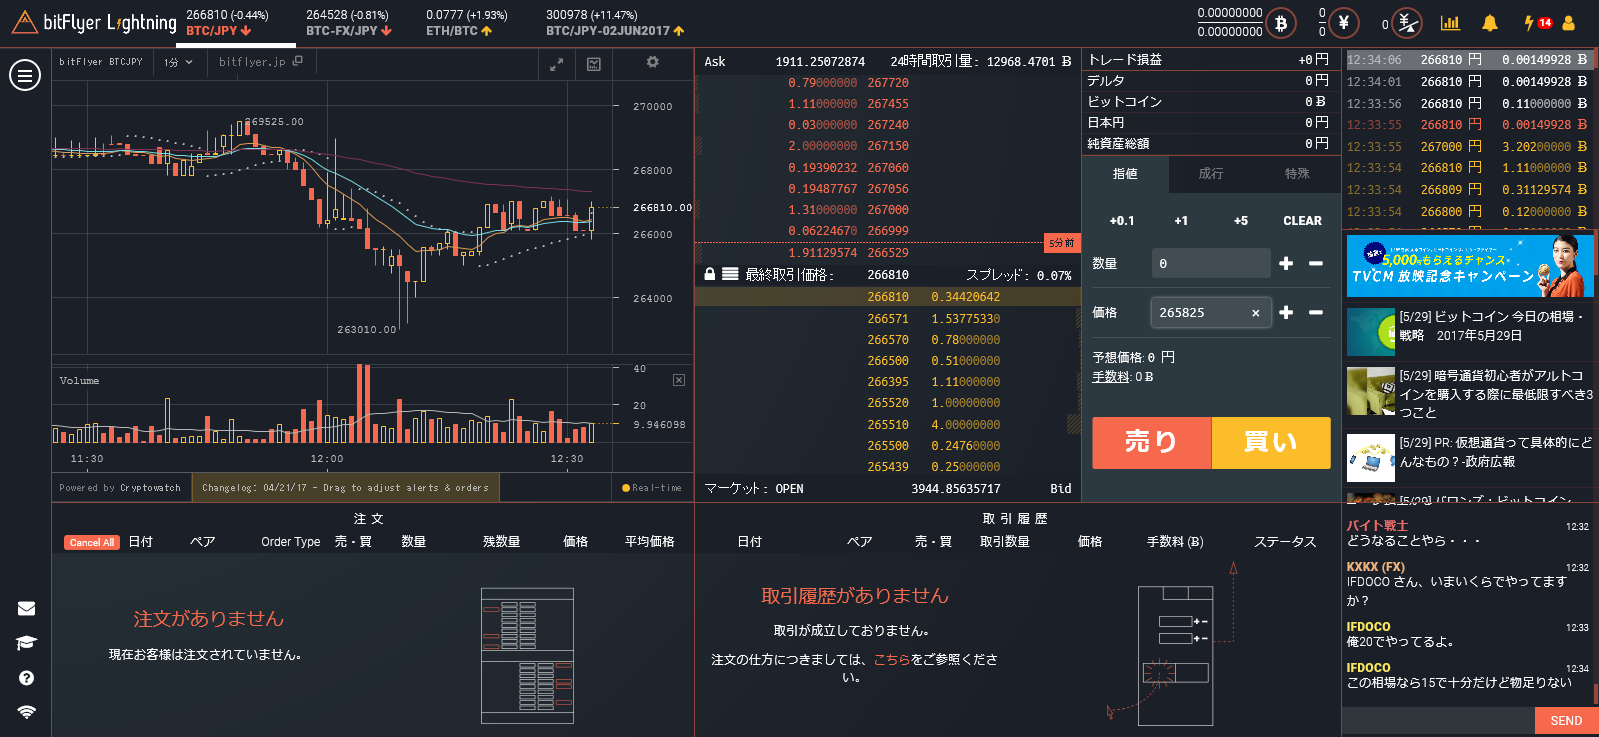
Task: Open the hamburger menu in left sidebar
Action: coord(25,75)
